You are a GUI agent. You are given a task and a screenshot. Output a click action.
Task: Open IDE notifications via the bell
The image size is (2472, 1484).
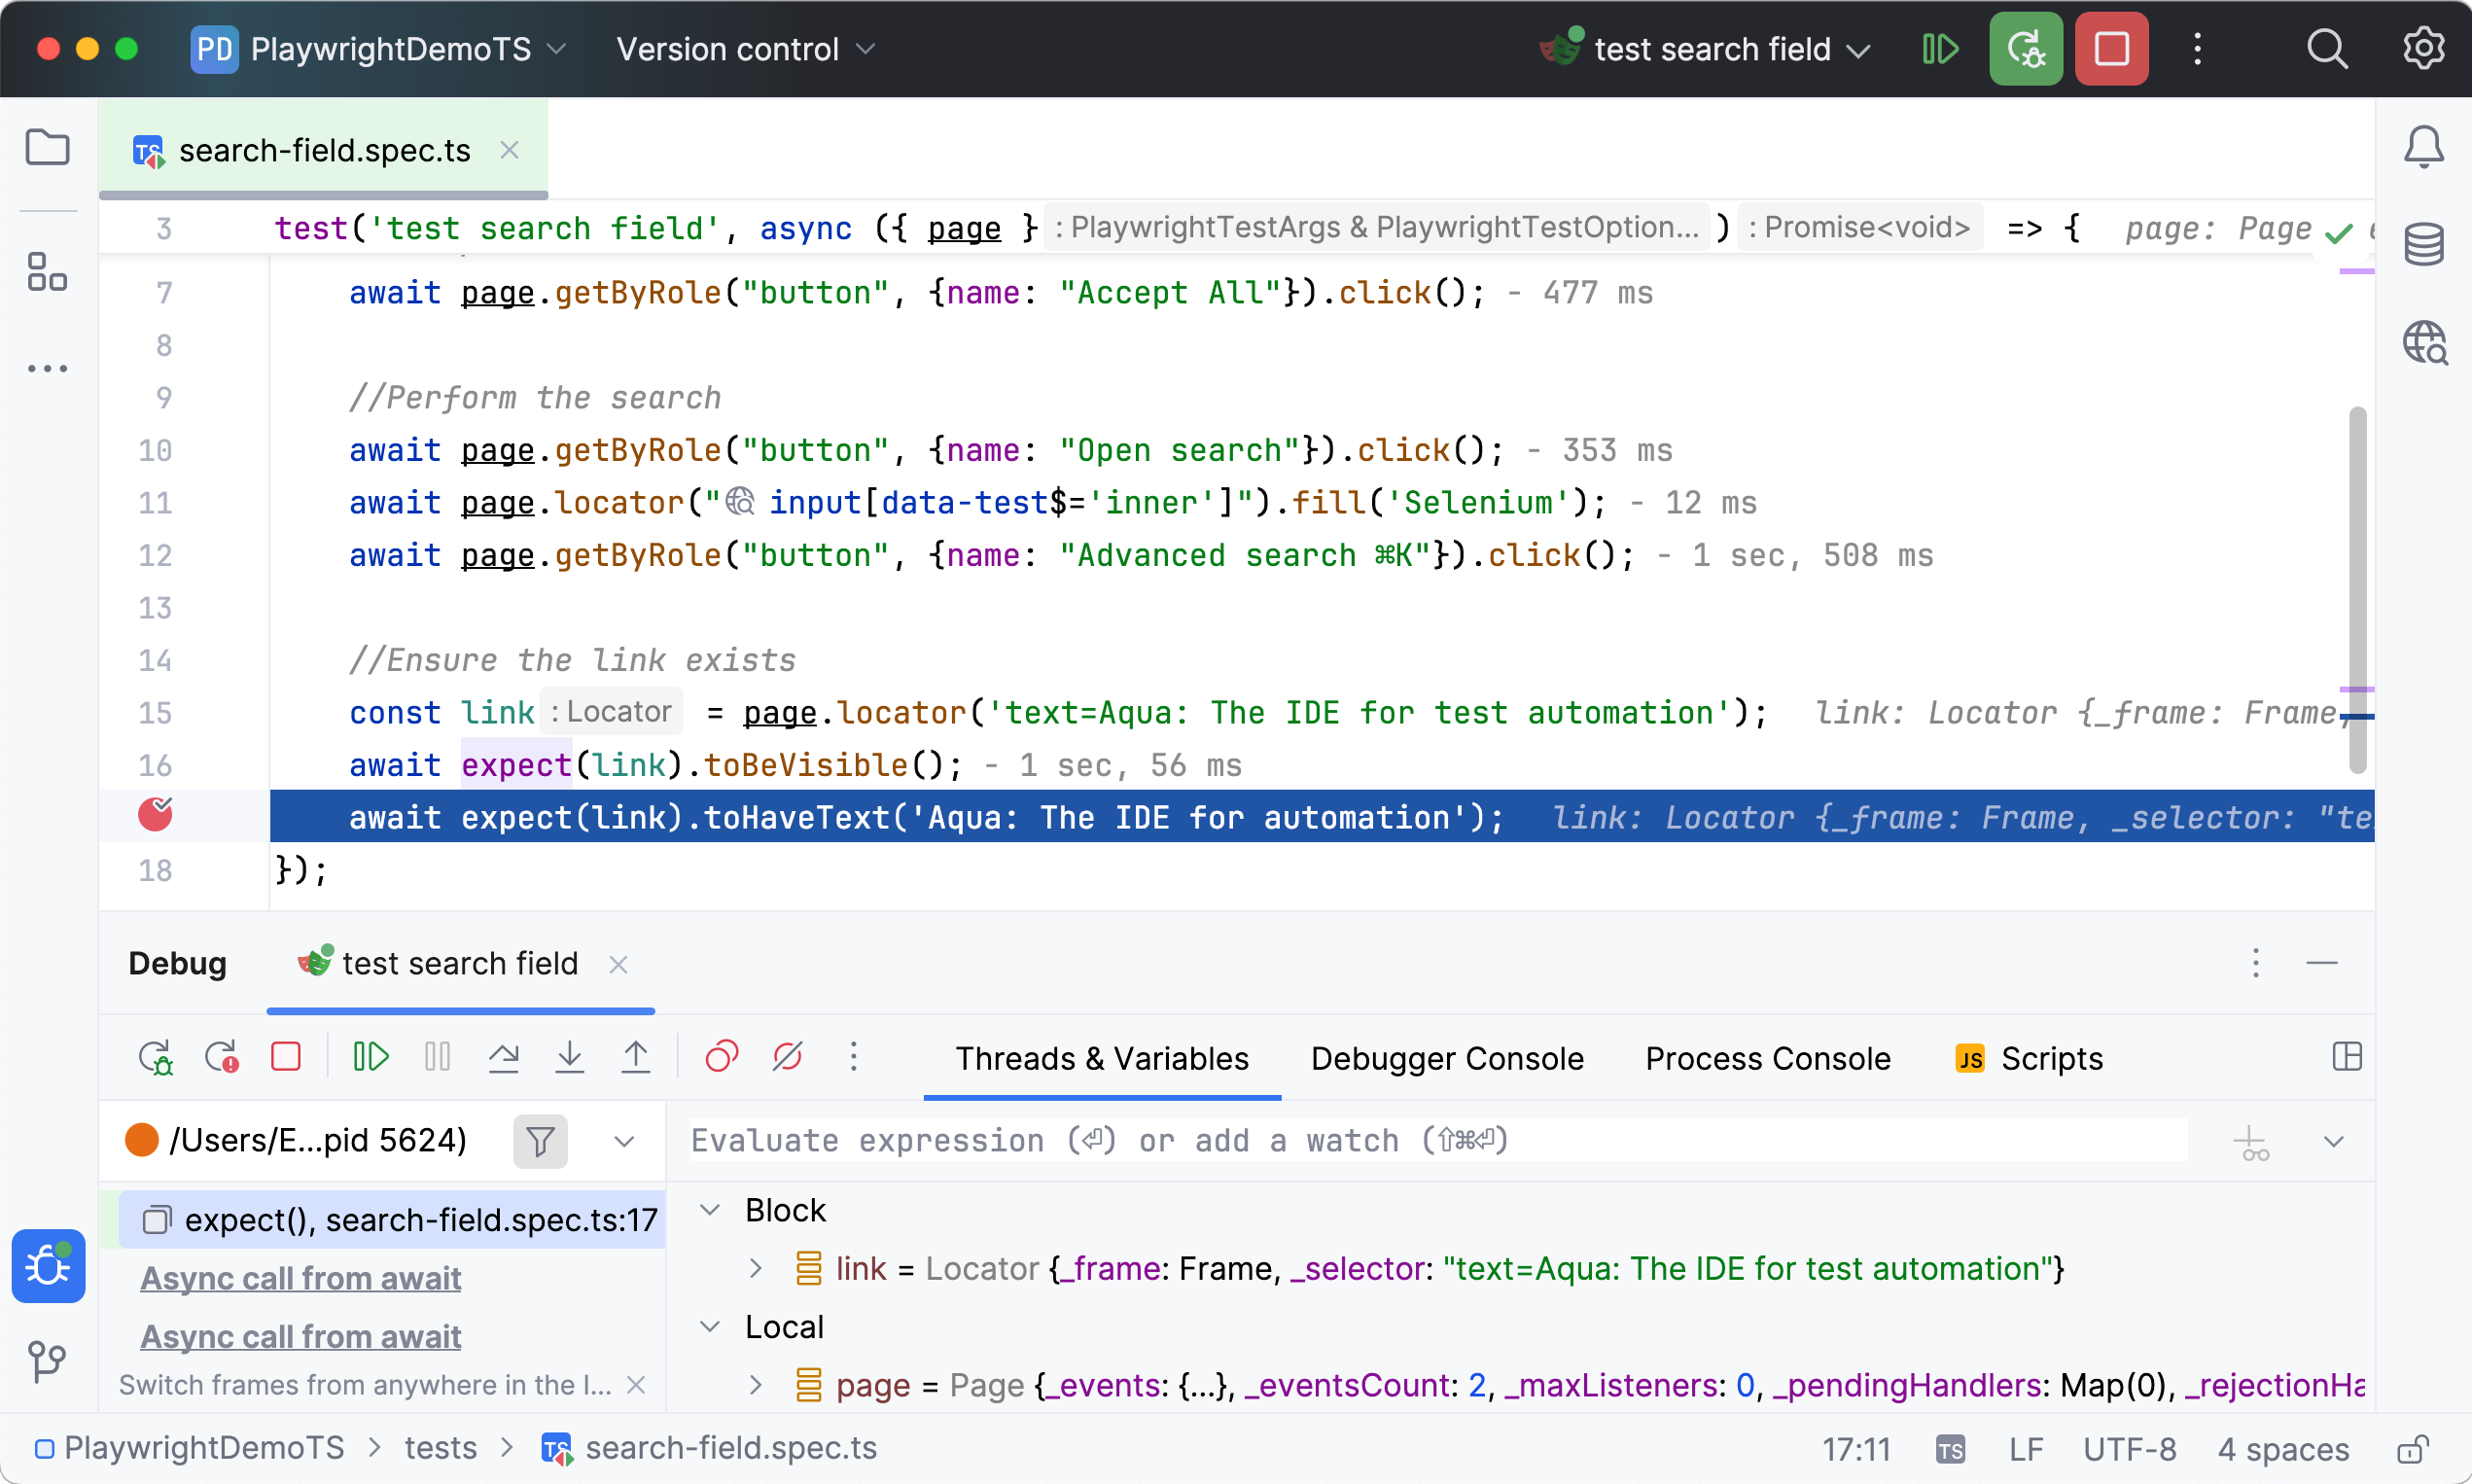click(x=2424, y=146)
